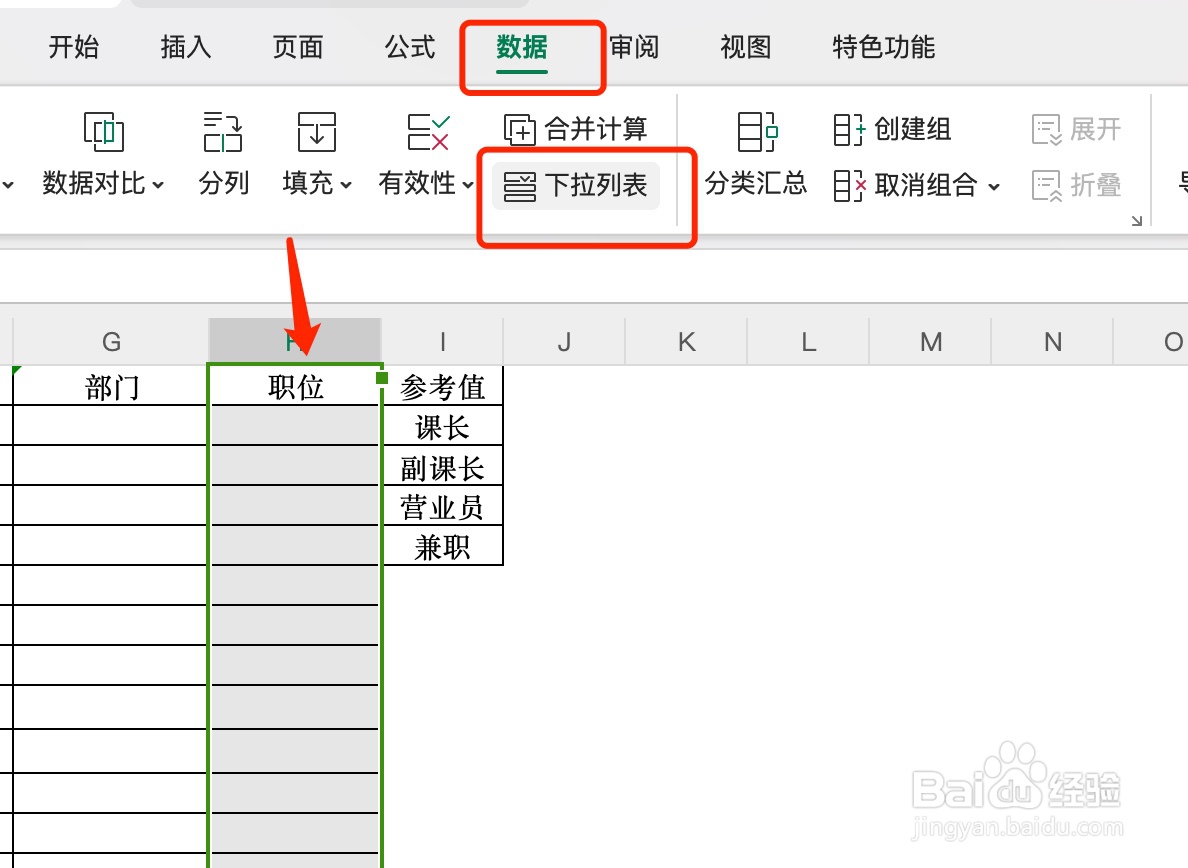Select the 副课长 cell
The width and height of the screenshot is (1188, 868).
pos(442,467)
